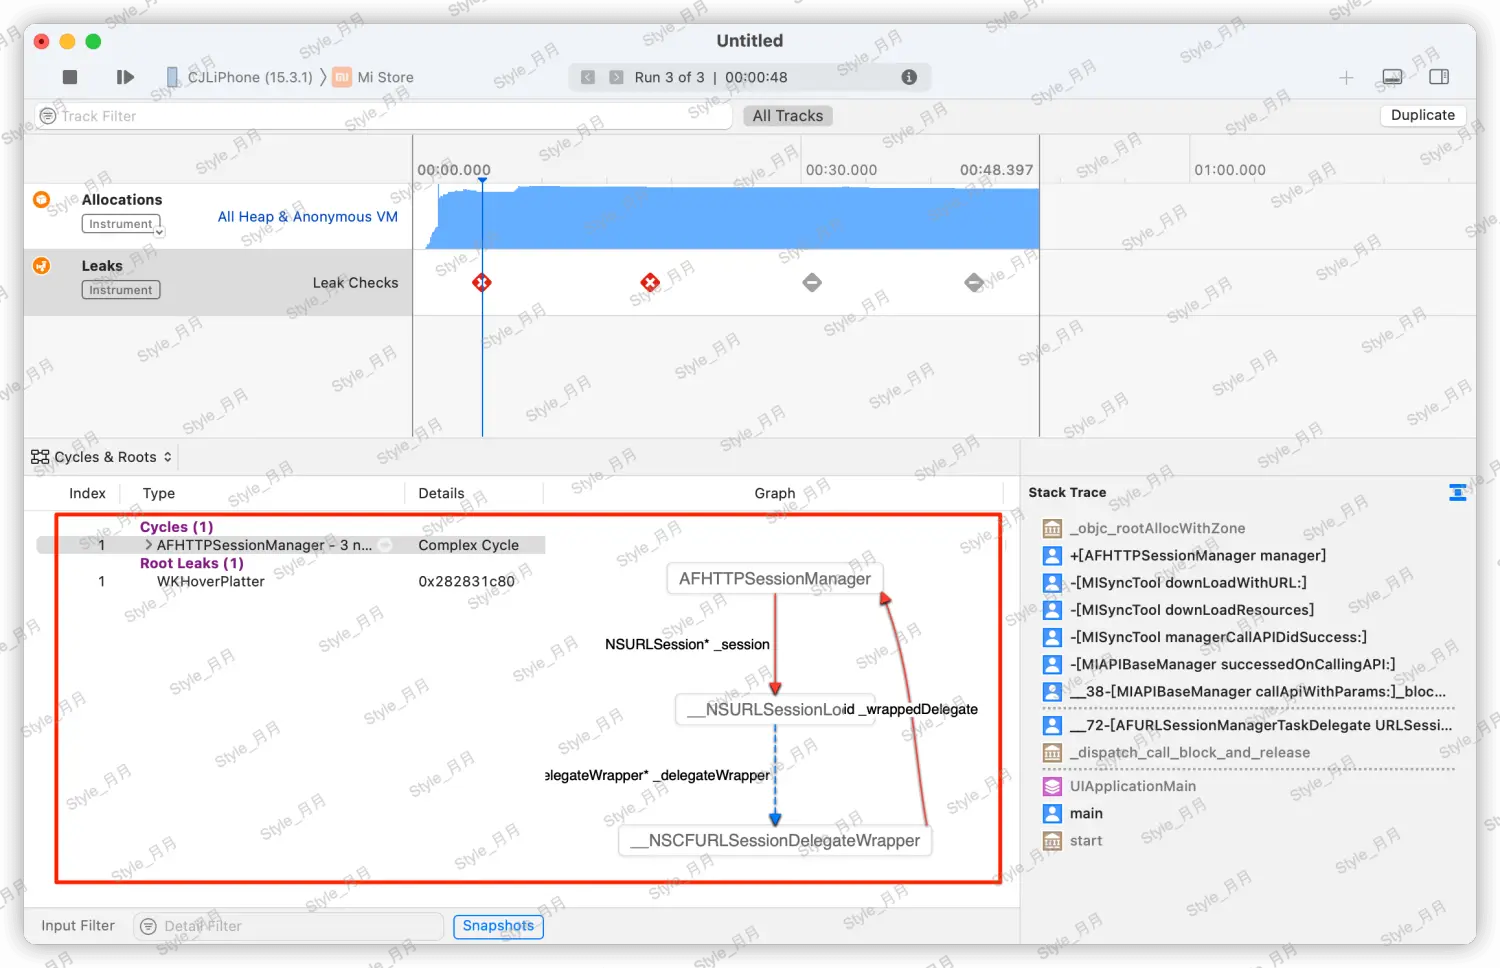
Task: Click the pause/resume recording button
Action: 125,77
